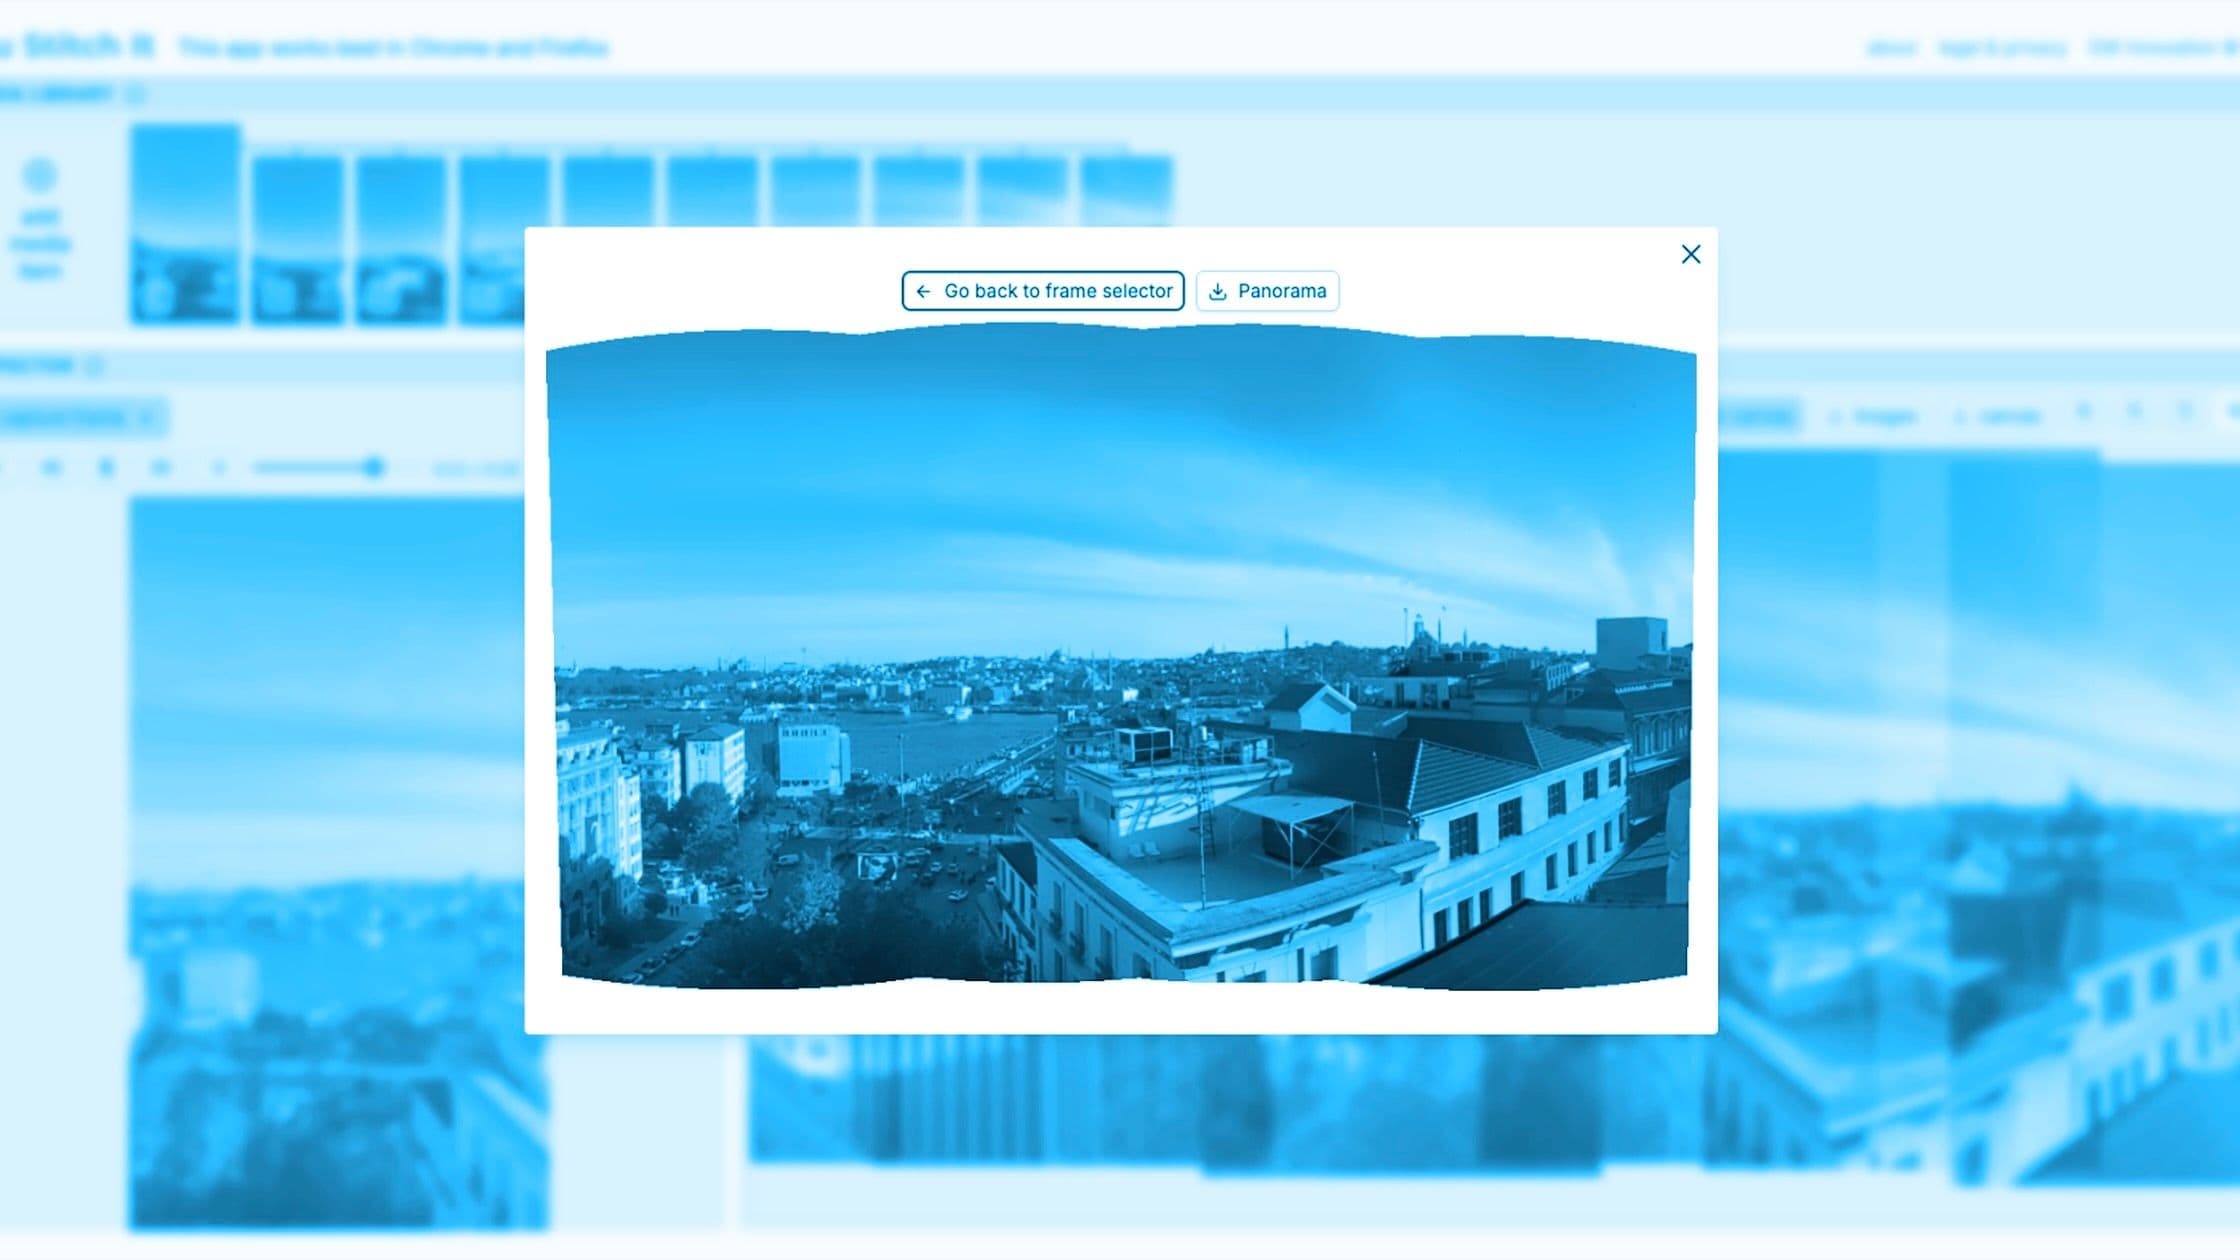Select the first tall media library thumbnail
Viewport: 2240px width, 1260px height.
pyautogui.click(x=185, y=223)
